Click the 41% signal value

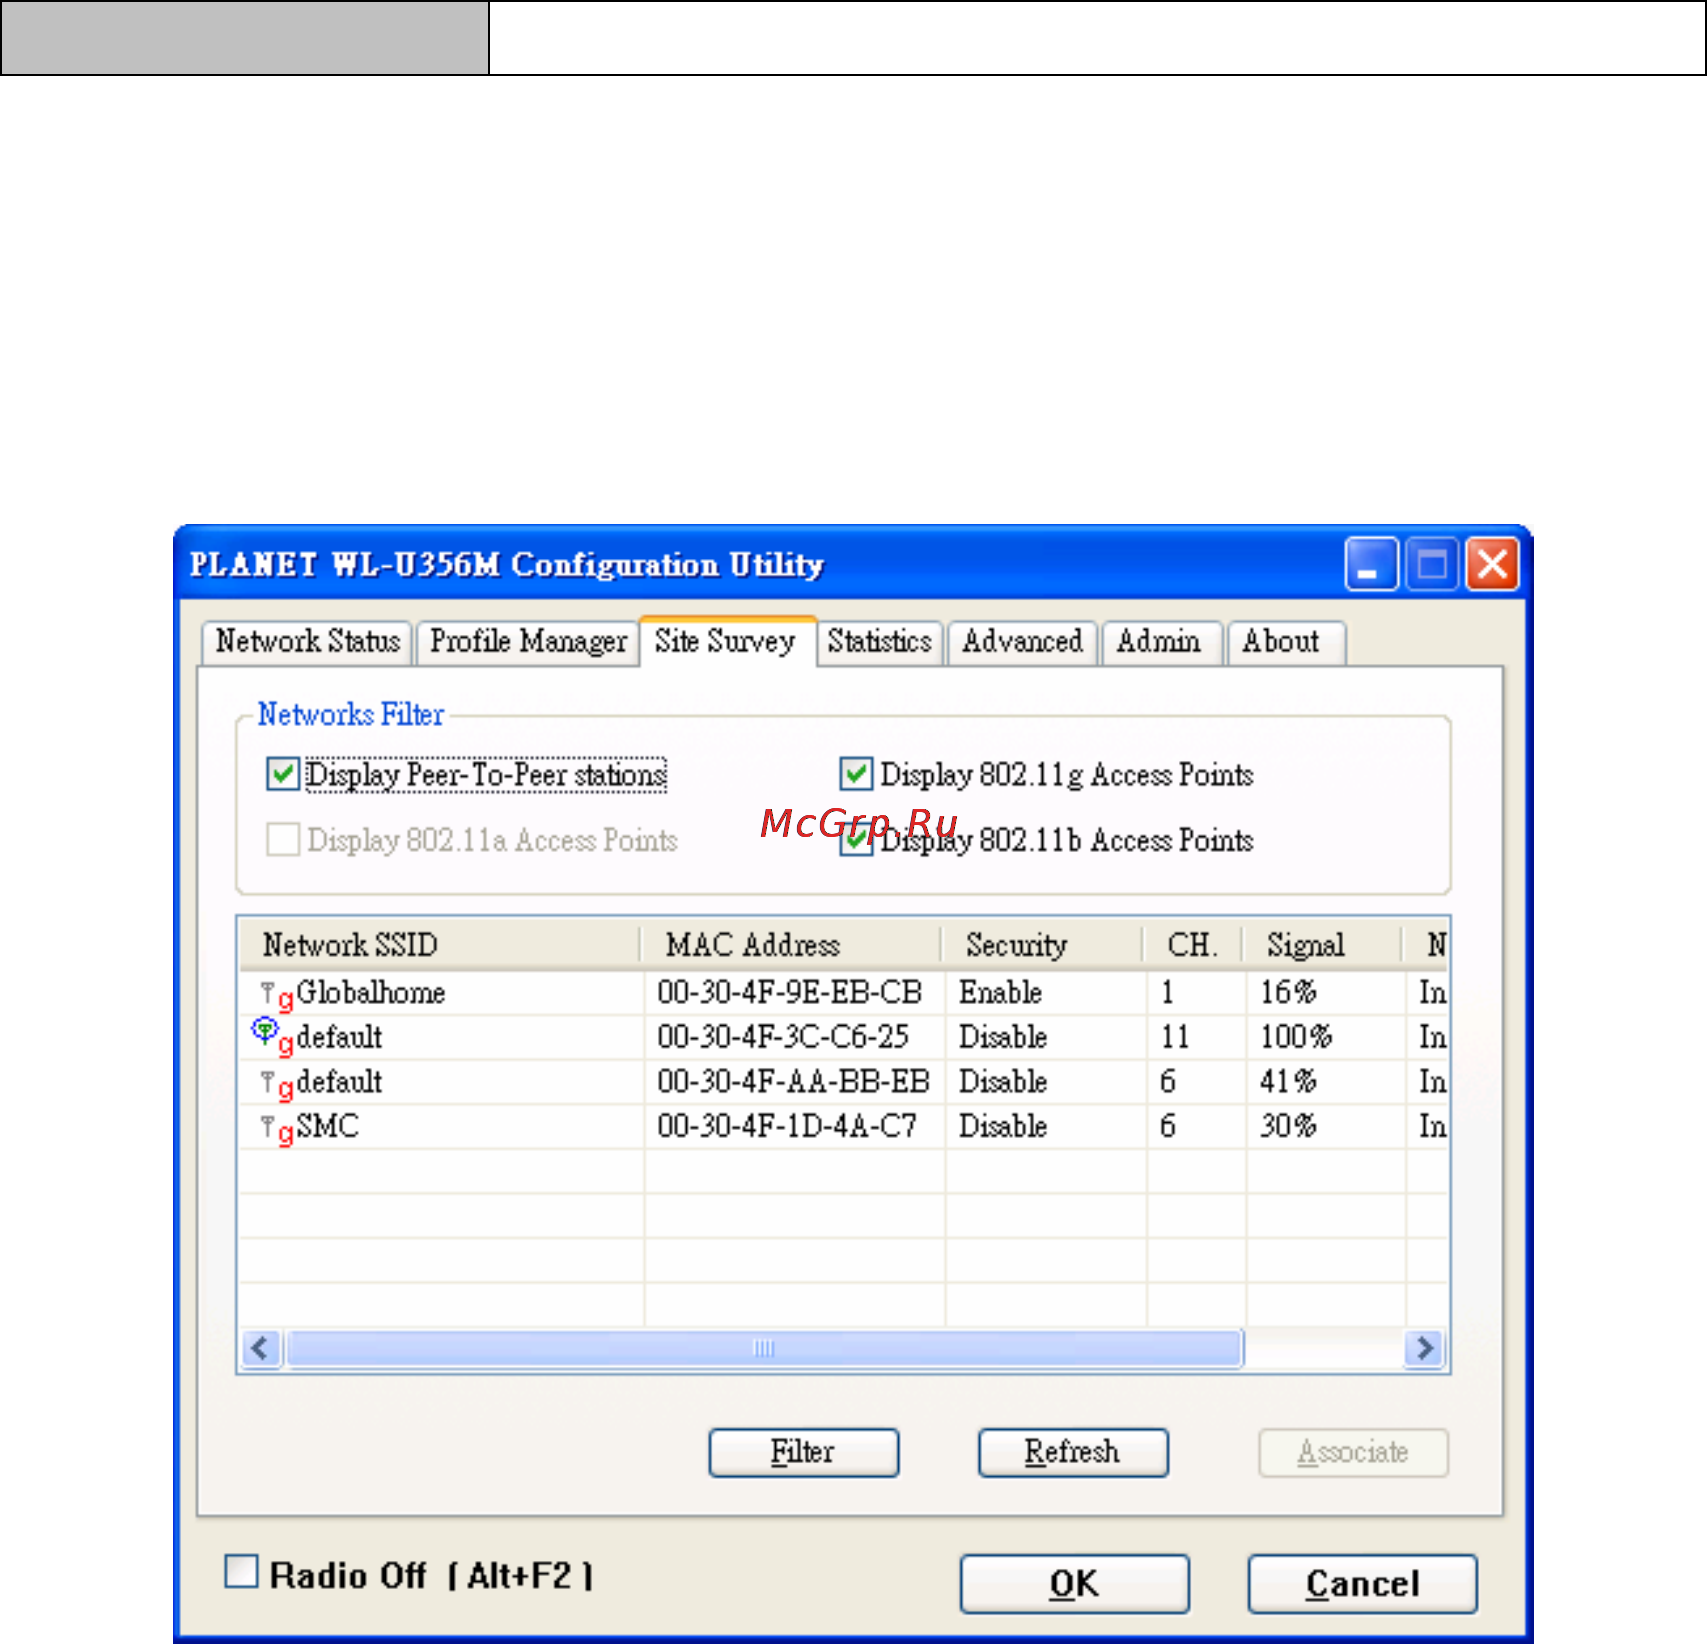pyautogui.click(x=1288, y=1082)
